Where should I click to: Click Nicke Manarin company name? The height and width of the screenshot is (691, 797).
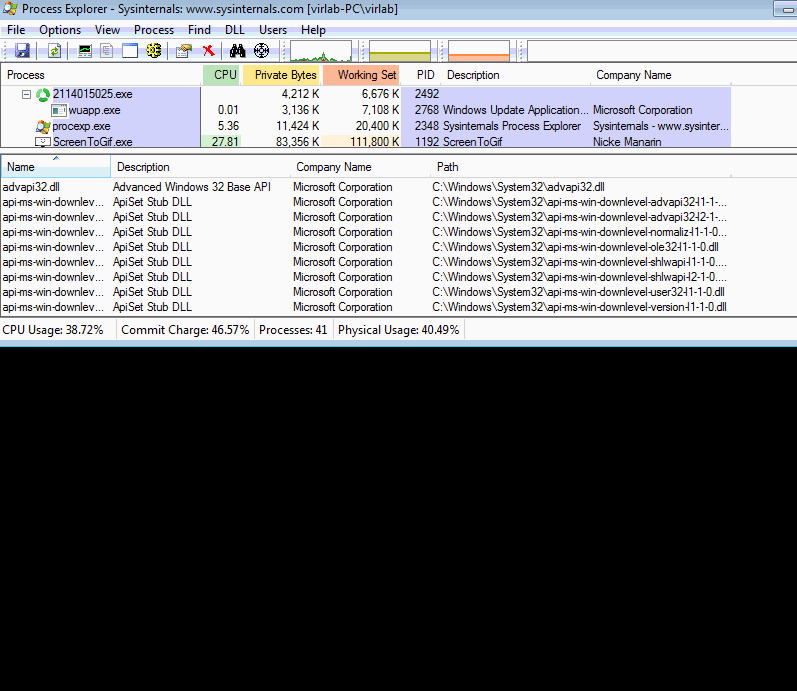coord(627,142)
